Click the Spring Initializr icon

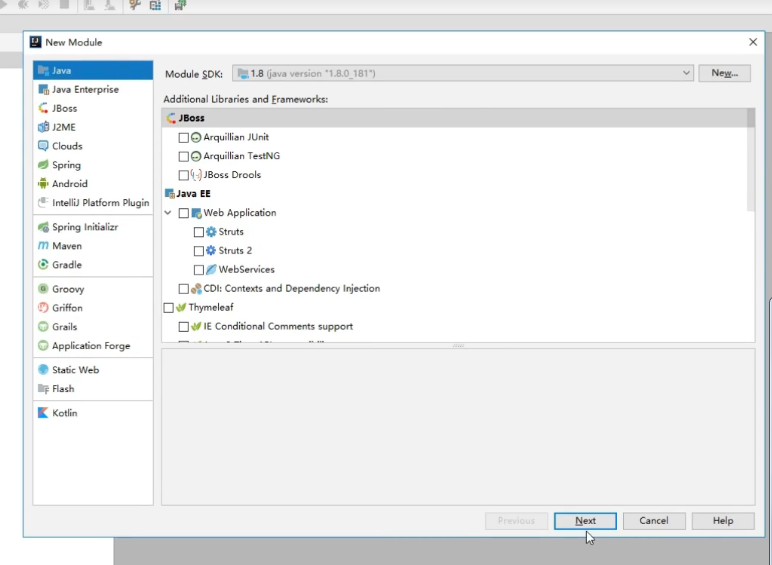(x=43, y=227)
